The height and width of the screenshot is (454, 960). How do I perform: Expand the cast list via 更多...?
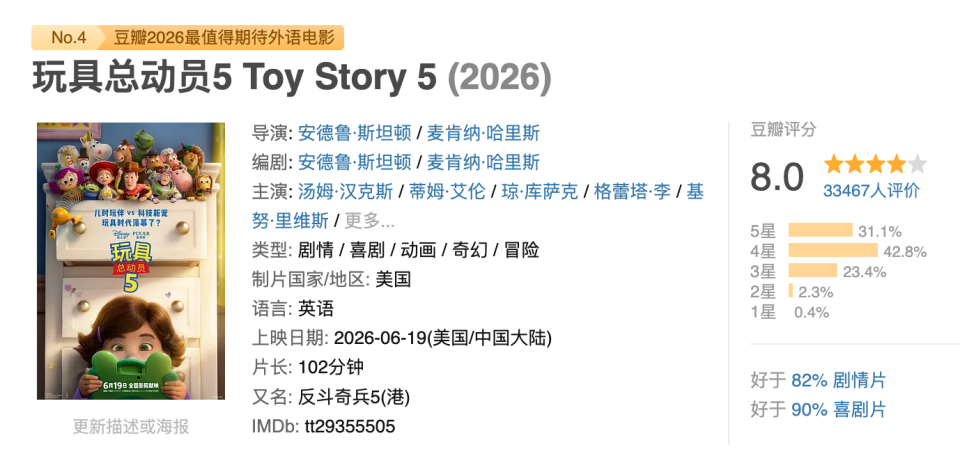tap(370, 220)
